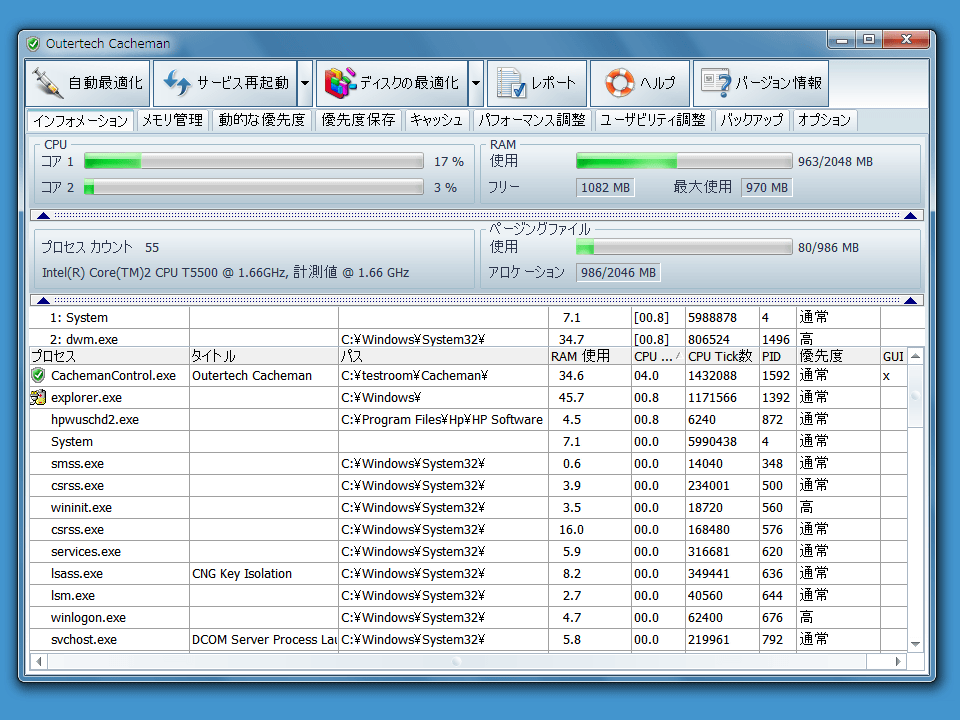The width and height of the screenshot is (960, 720).
Task: Sort by the GUI column header
Action: tap(893, 356)
